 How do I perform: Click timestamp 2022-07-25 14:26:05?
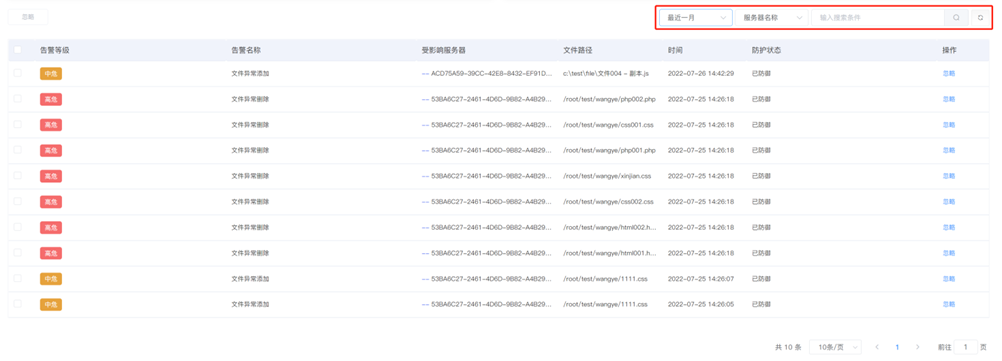[x=701, y=304]
